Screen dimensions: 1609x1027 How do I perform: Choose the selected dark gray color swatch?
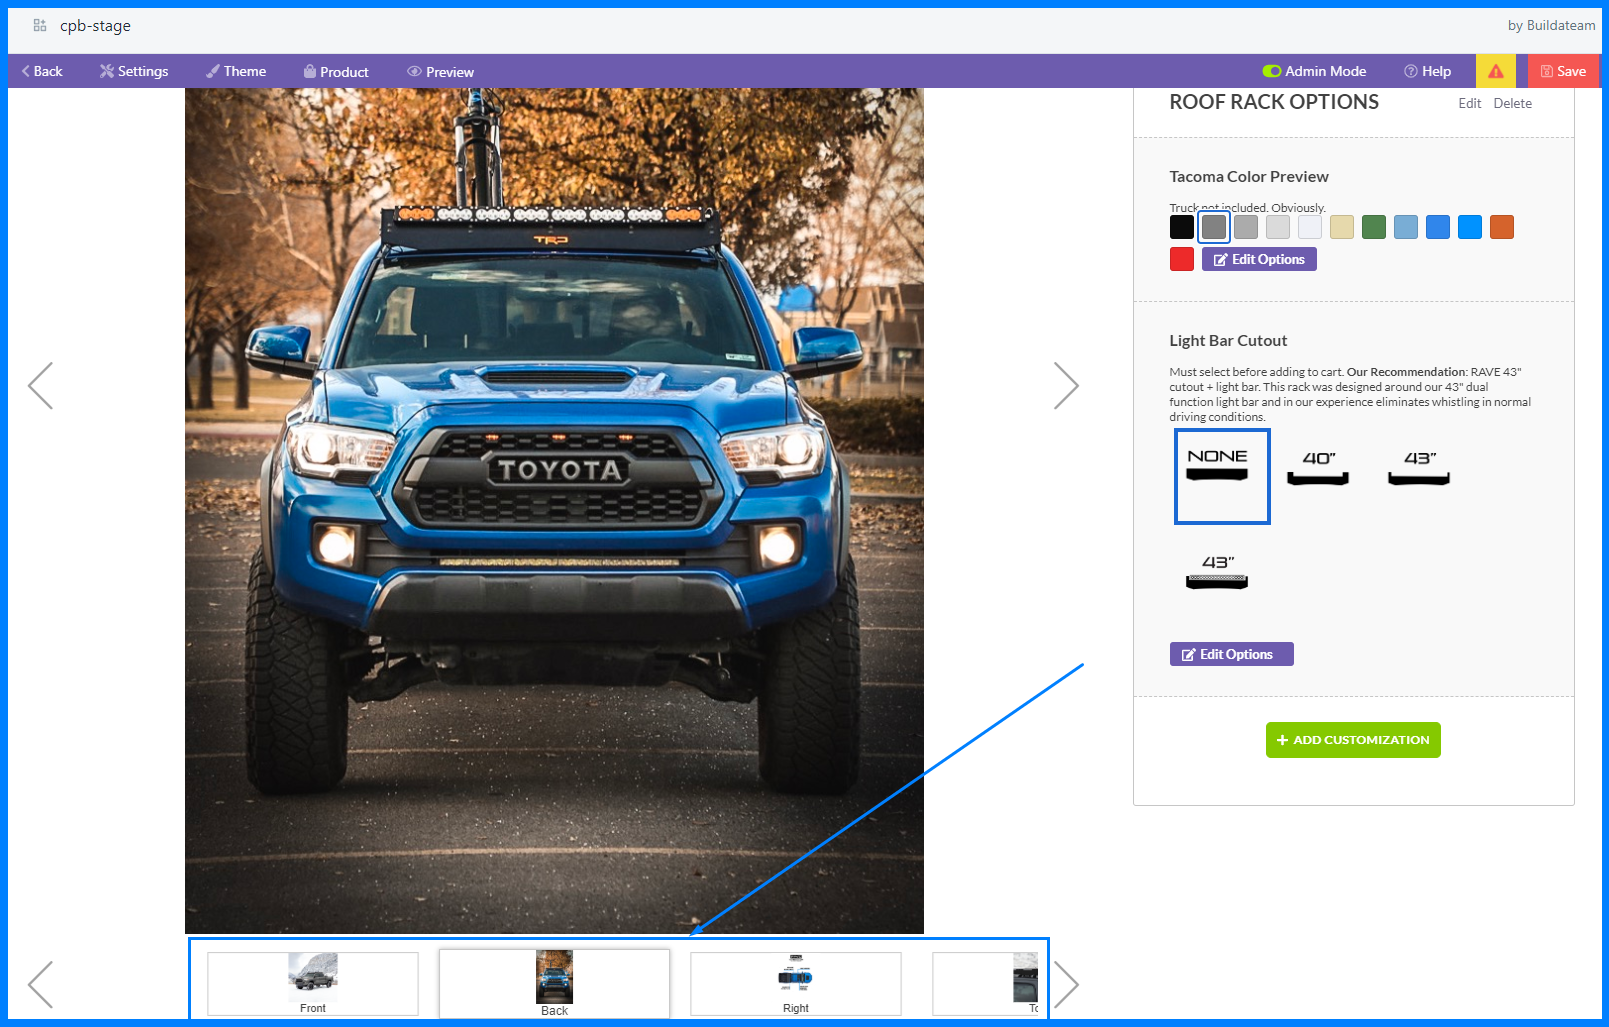[x=1214, y=227]
